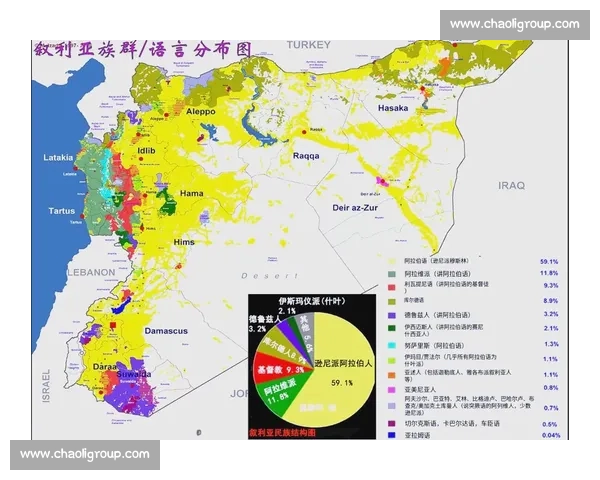Click the red legend swatch for 9.3%
Image resolution: width=600 pixels, height=480 pixels.
[392, 285]
